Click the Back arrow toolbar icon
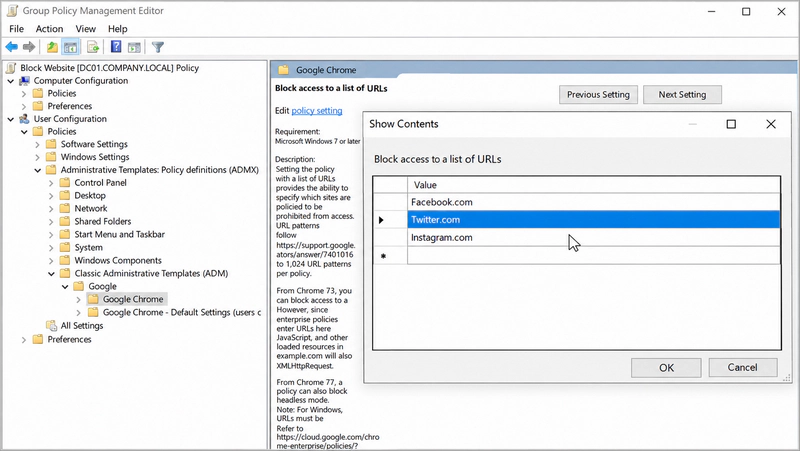800x451 pixels. [x=11, y=47]
